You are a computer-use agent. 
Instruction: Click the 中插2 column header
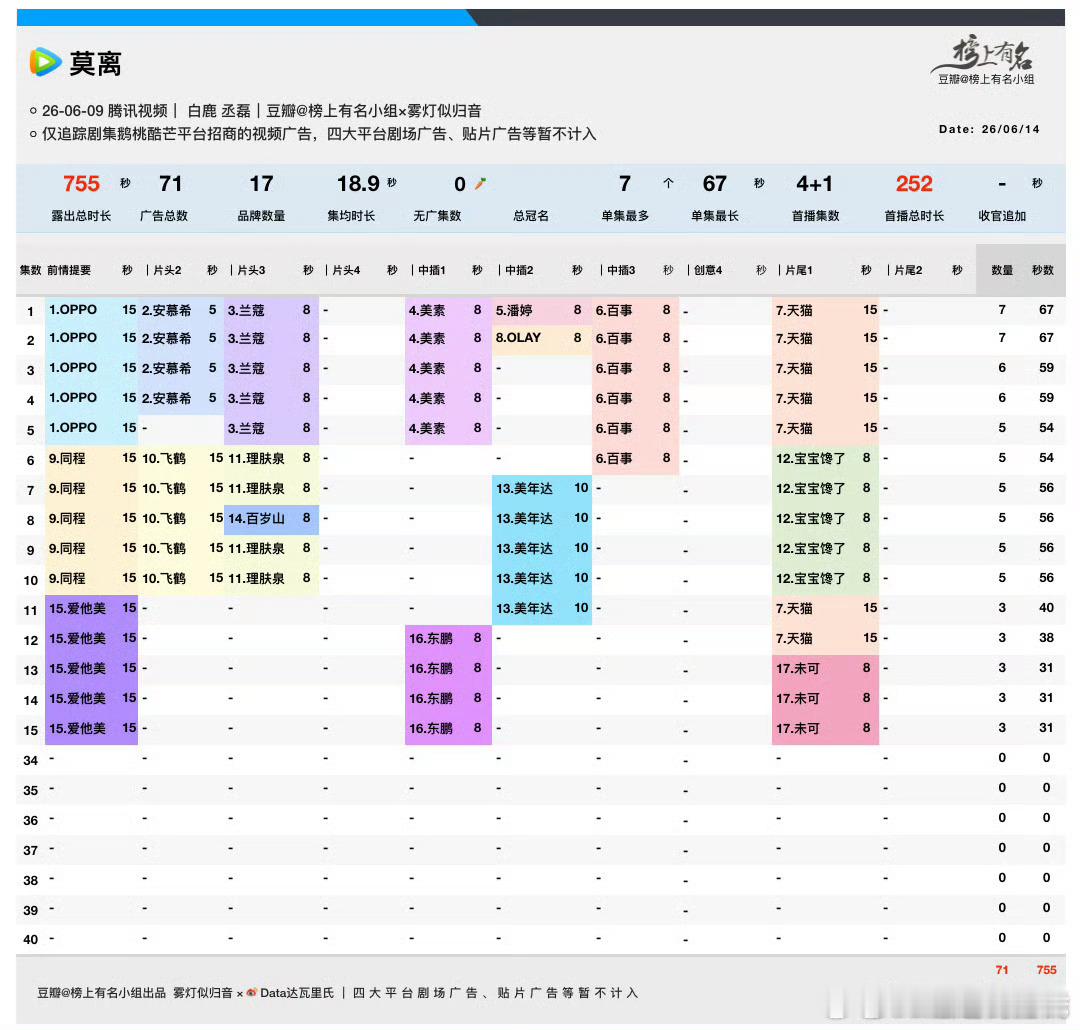pos(519,270)
